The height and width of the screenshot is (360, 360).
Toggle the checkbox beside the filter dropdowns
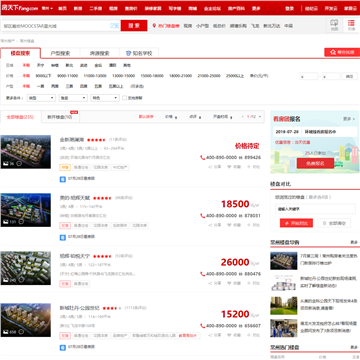(124, 98)
